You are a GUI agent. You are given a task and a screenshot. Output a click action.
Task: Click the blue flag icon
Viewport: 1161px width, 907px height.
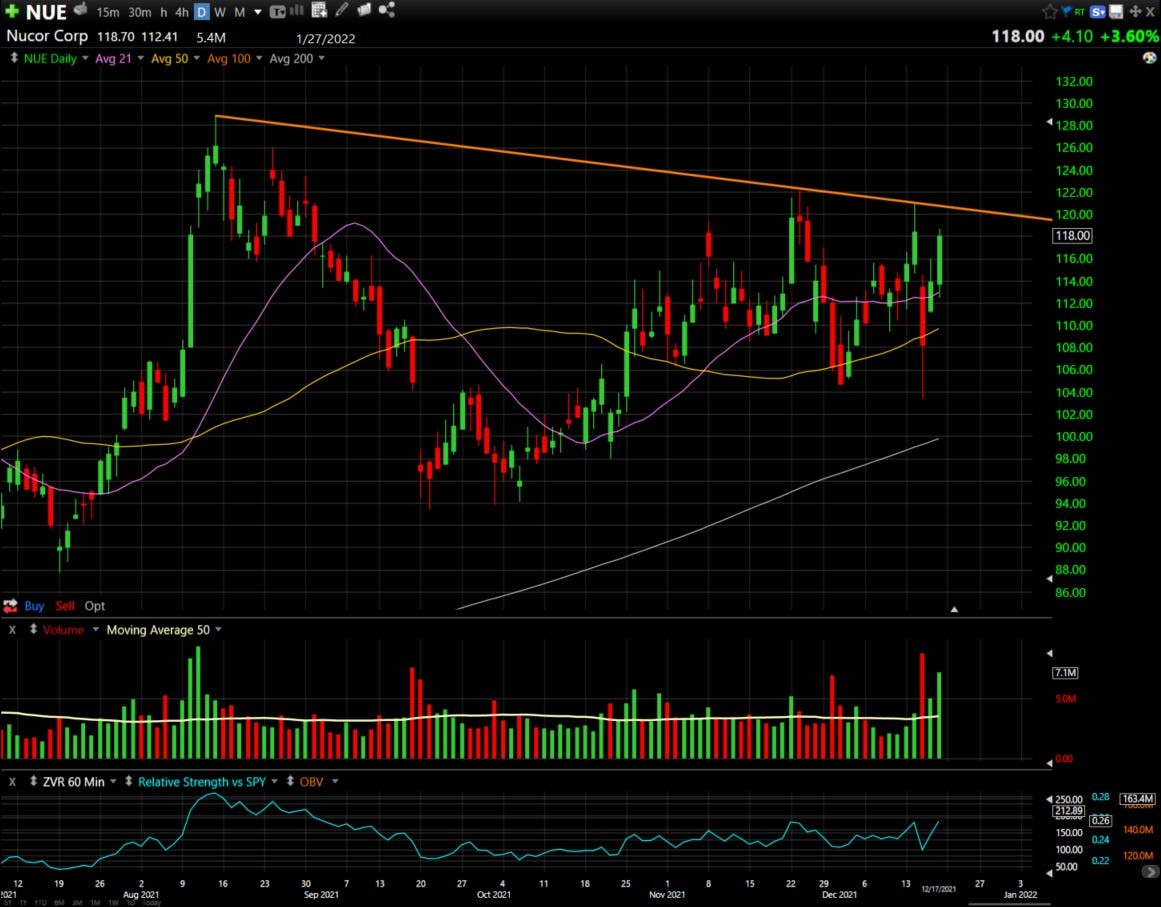click(1066, 11)
